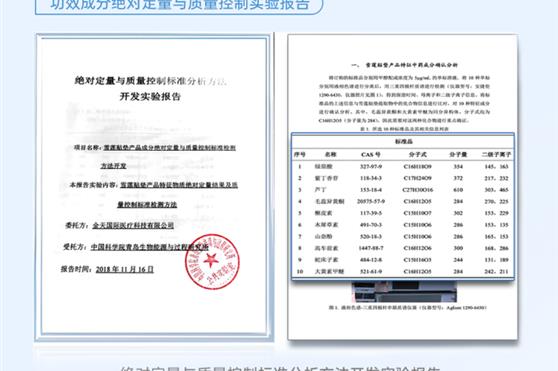Click the '项目名称' label on the cover

[x=88, y=147]
